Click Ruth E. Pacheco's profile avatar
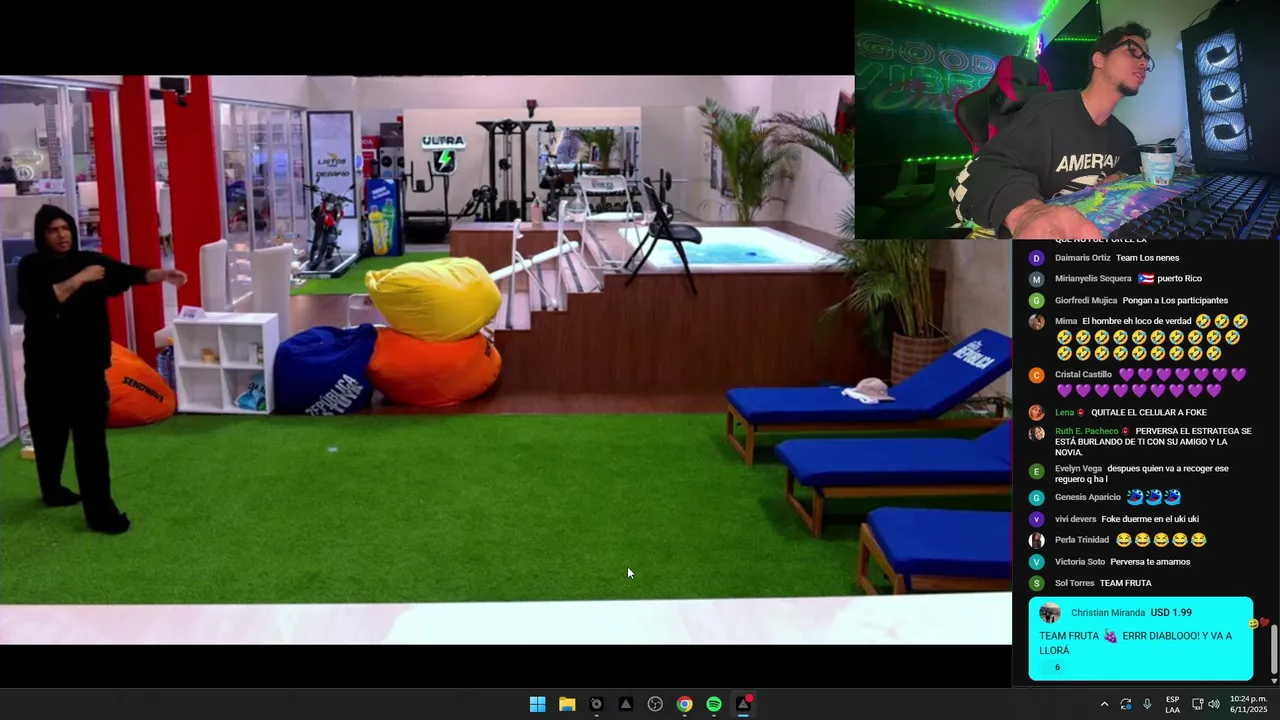The image size is (1280, 720). click(1036, 433)
